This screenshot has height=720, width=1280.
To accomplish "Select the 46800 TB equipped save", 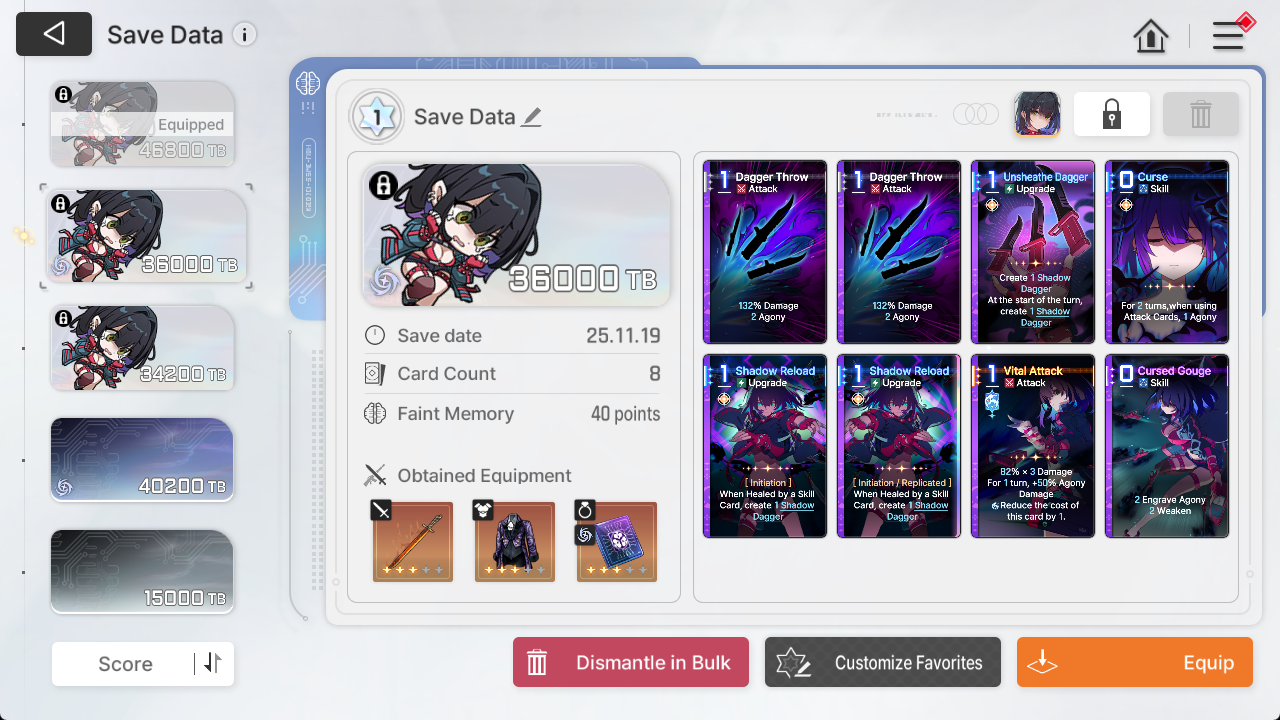I will pyautogui.click(x=143, y=124).
